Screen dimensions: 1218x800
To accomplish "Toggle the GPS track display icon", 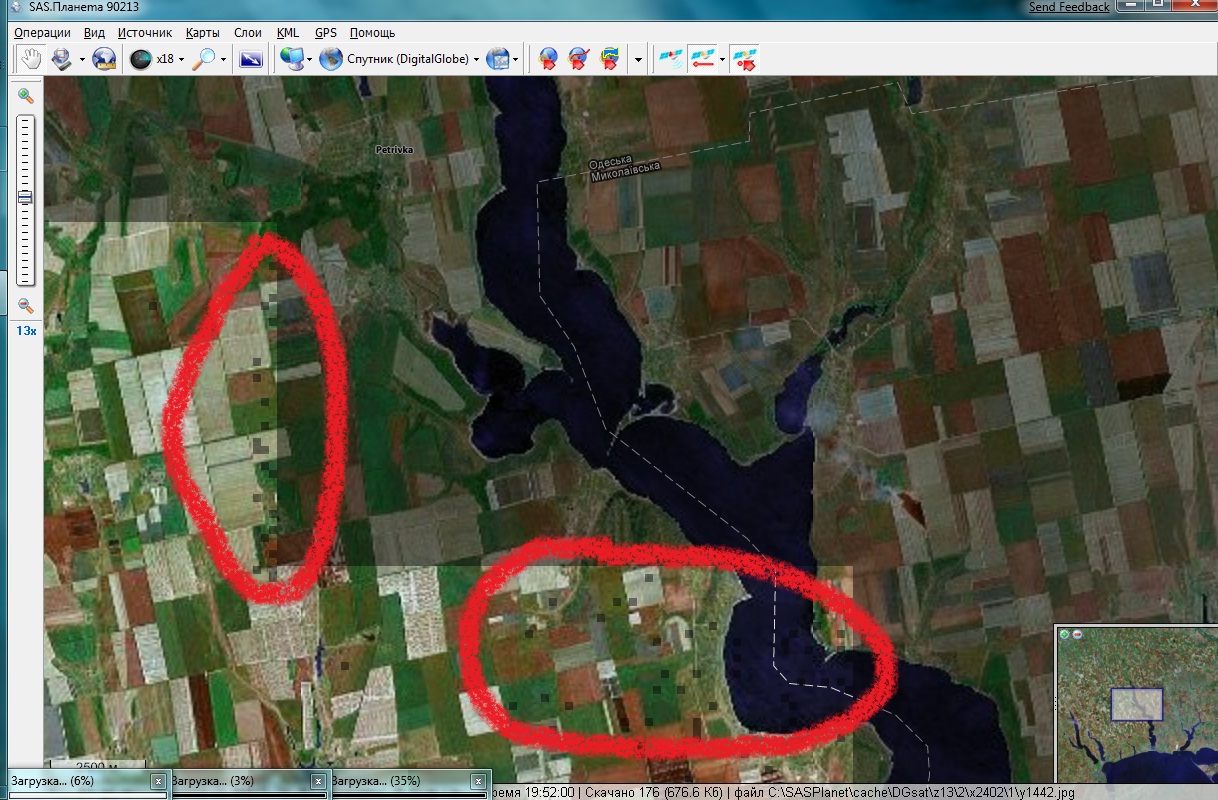I will pos(704,59).
